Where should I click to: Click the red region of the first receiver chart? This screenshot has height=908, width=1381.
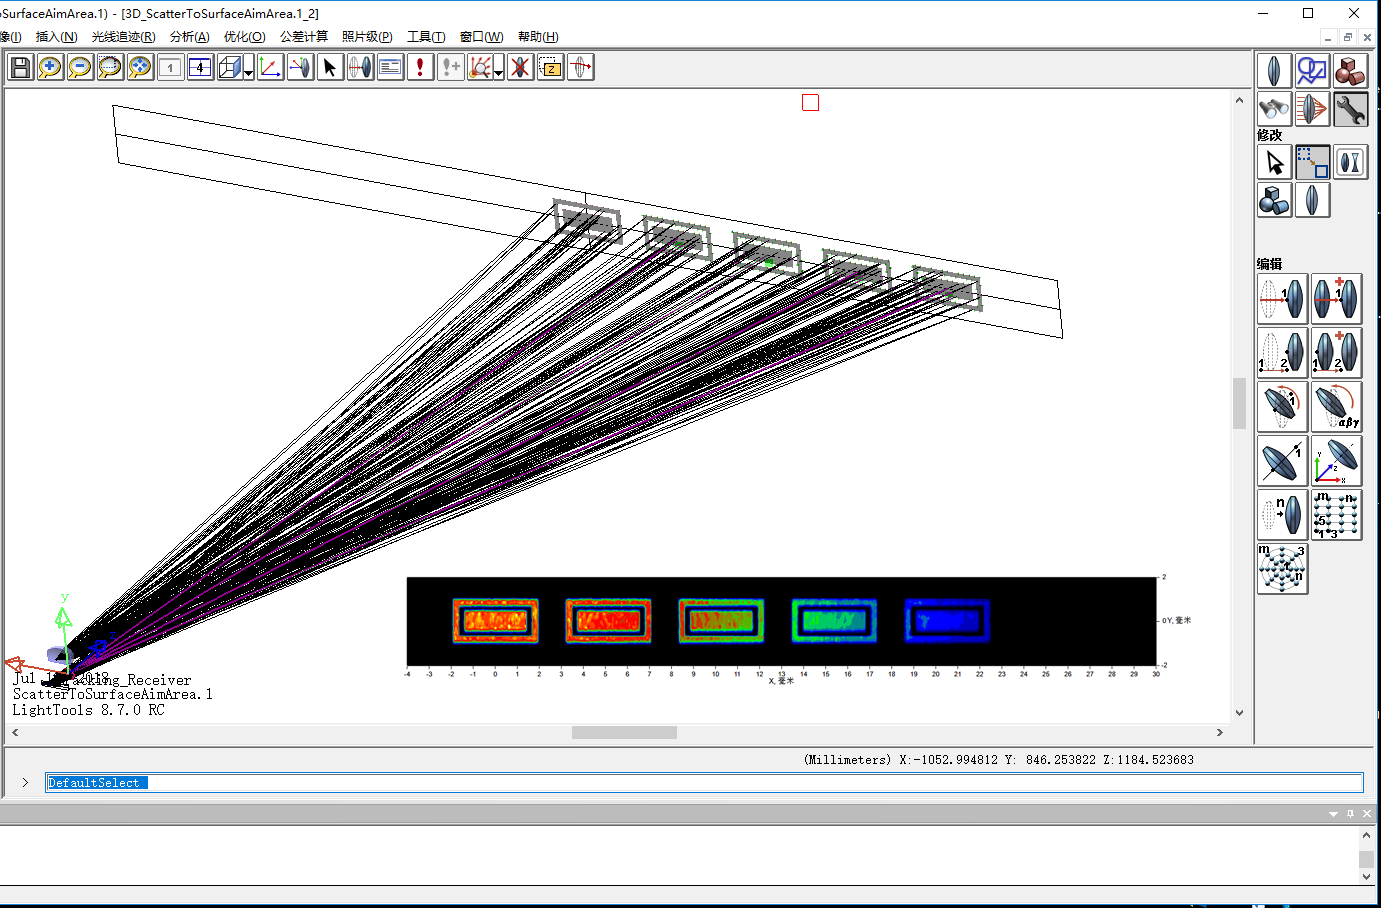click(x=495, y=620)
